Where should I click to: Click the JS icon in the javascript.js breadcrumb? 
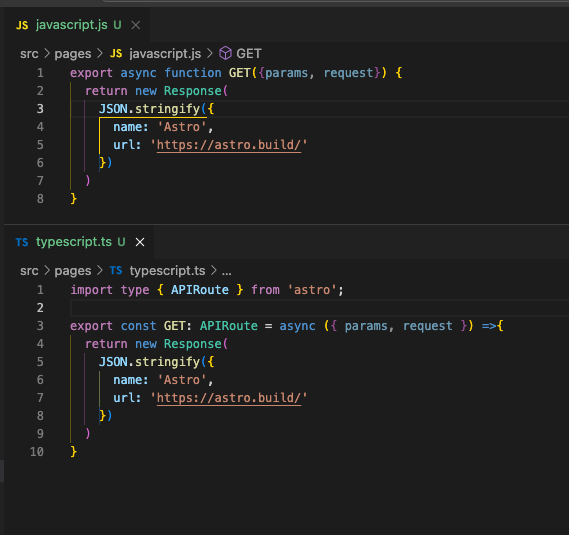116,53
